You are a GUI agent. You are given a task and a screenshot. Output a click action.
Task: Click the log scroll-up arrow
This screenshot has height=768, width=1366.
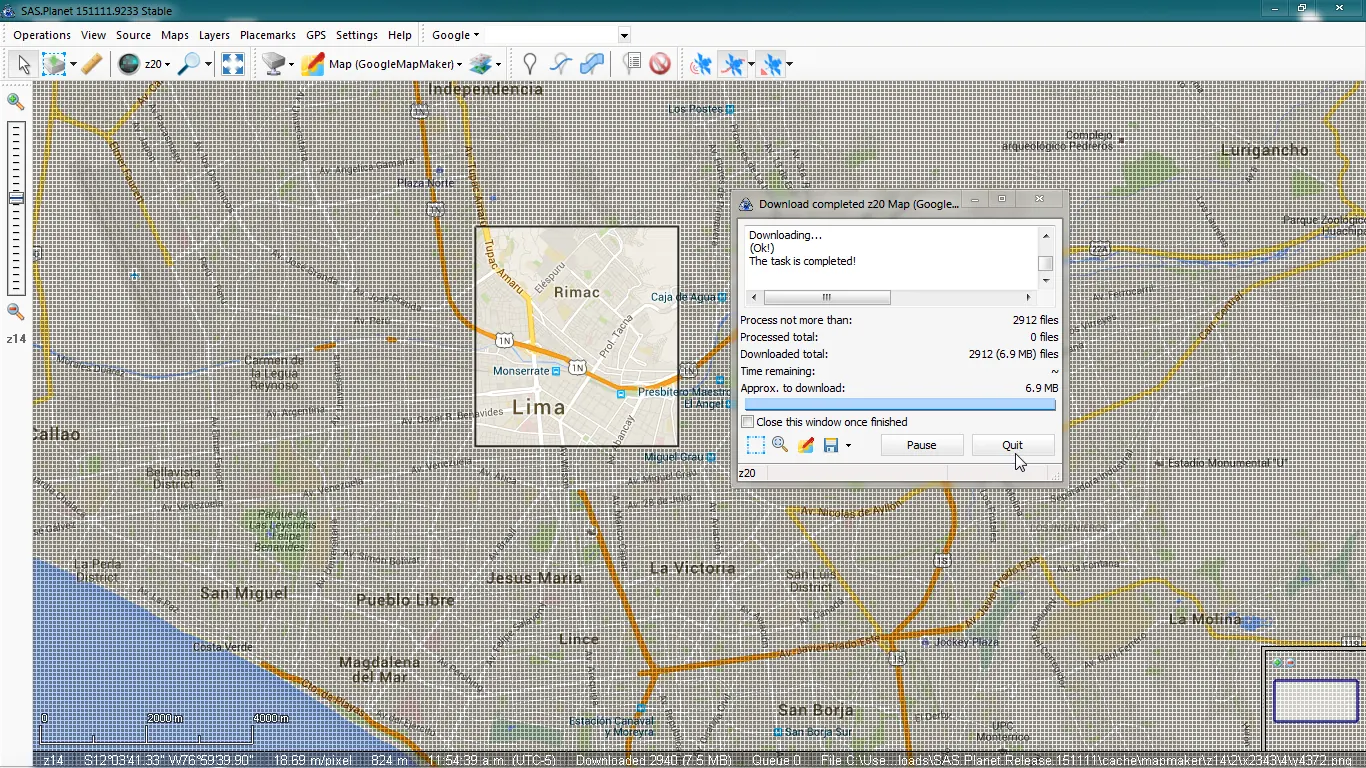pyautogui.click(x=1046, y=236)
